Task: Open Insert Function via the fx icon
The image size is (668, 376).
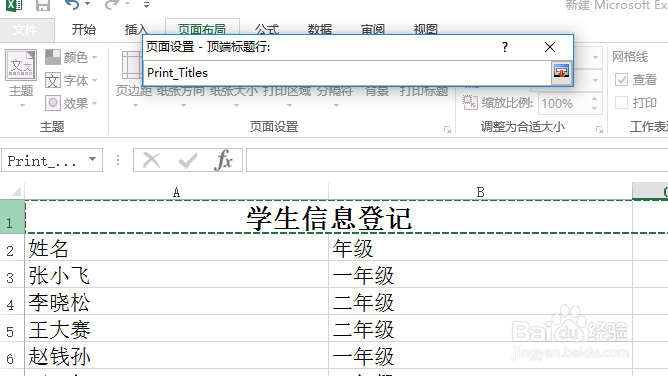Action: click(x=224, y=161)
